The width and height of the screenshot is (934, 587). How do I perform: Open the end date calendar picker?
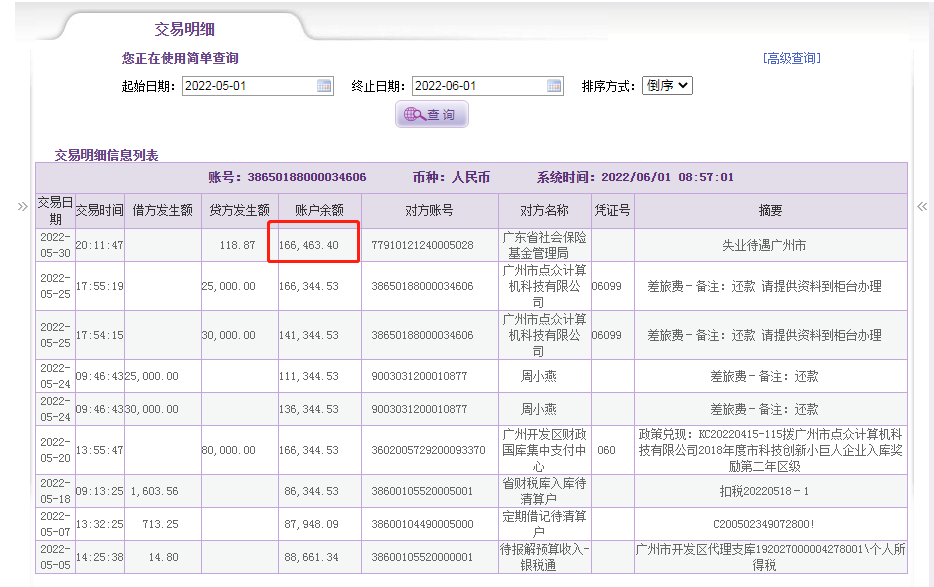pos(554,86)
